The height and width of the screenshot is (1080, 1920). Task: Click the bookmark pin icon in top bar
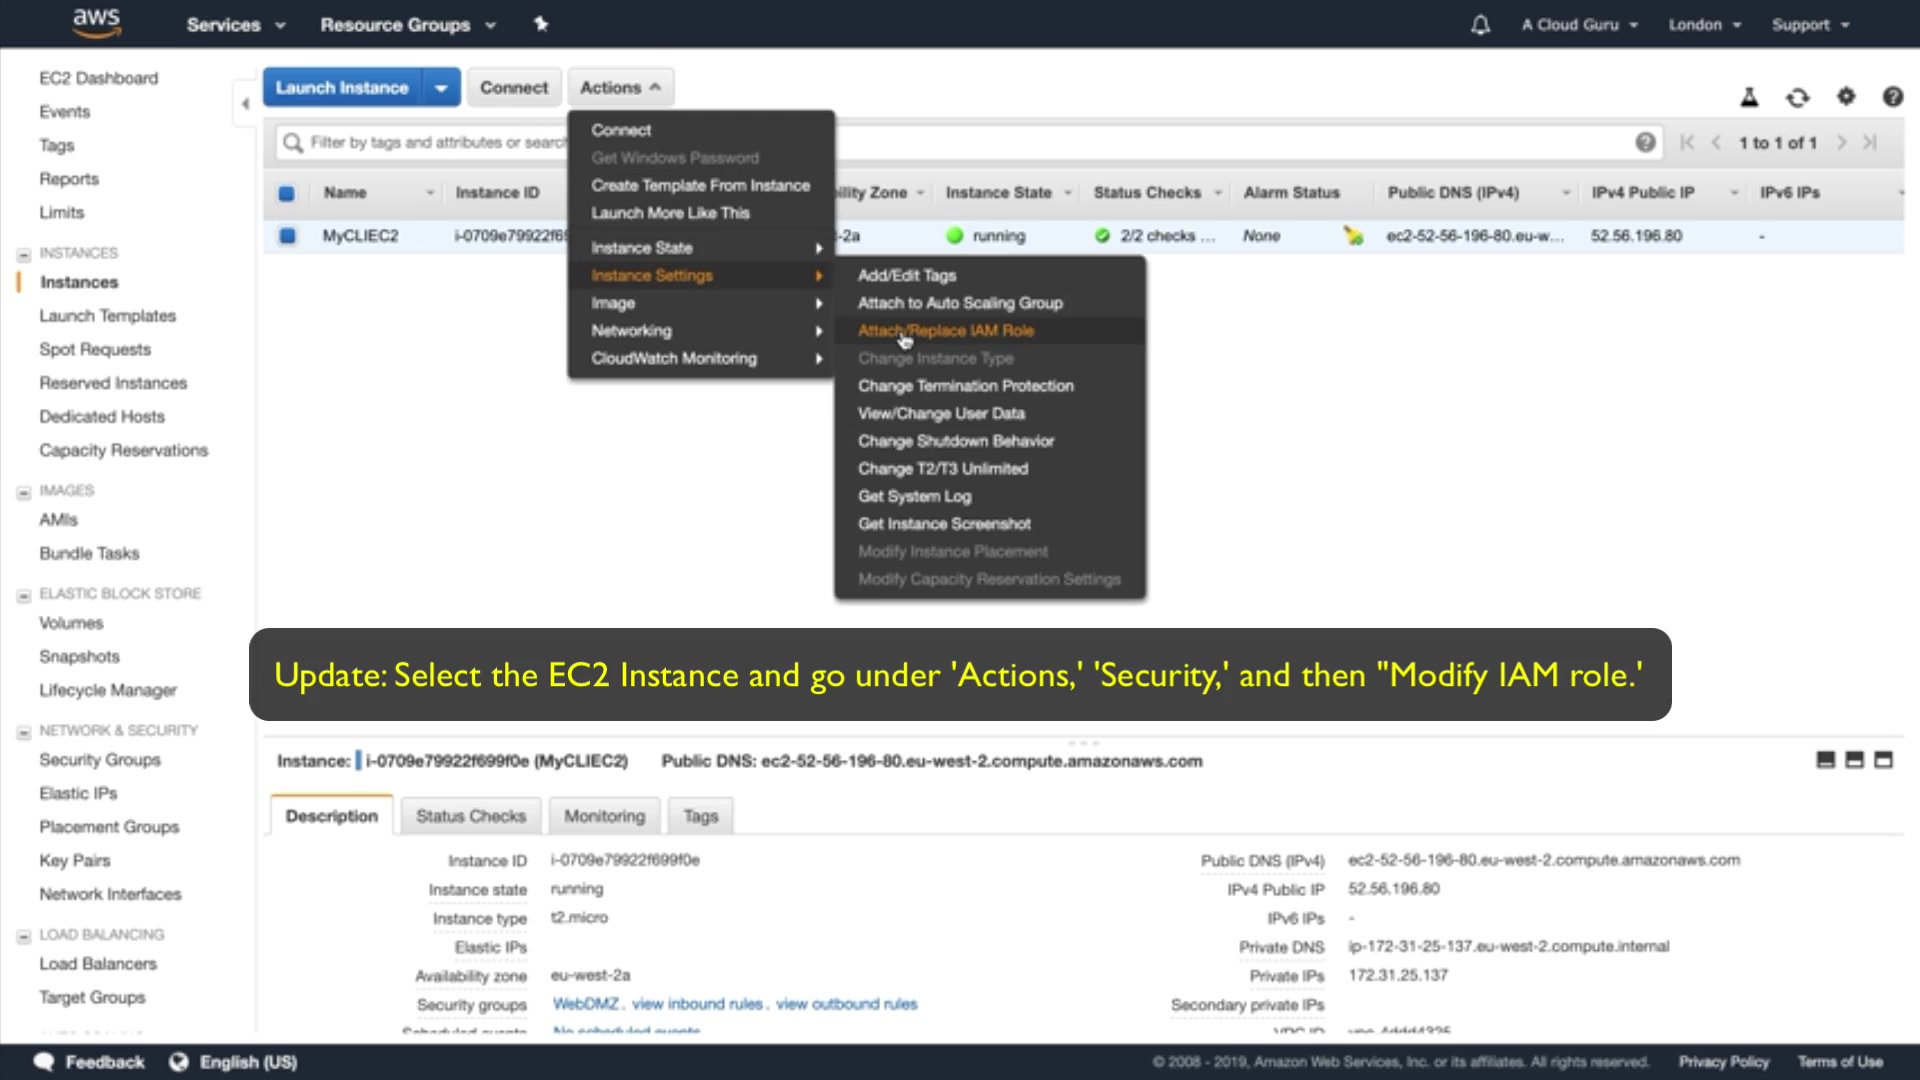(541, 24)
